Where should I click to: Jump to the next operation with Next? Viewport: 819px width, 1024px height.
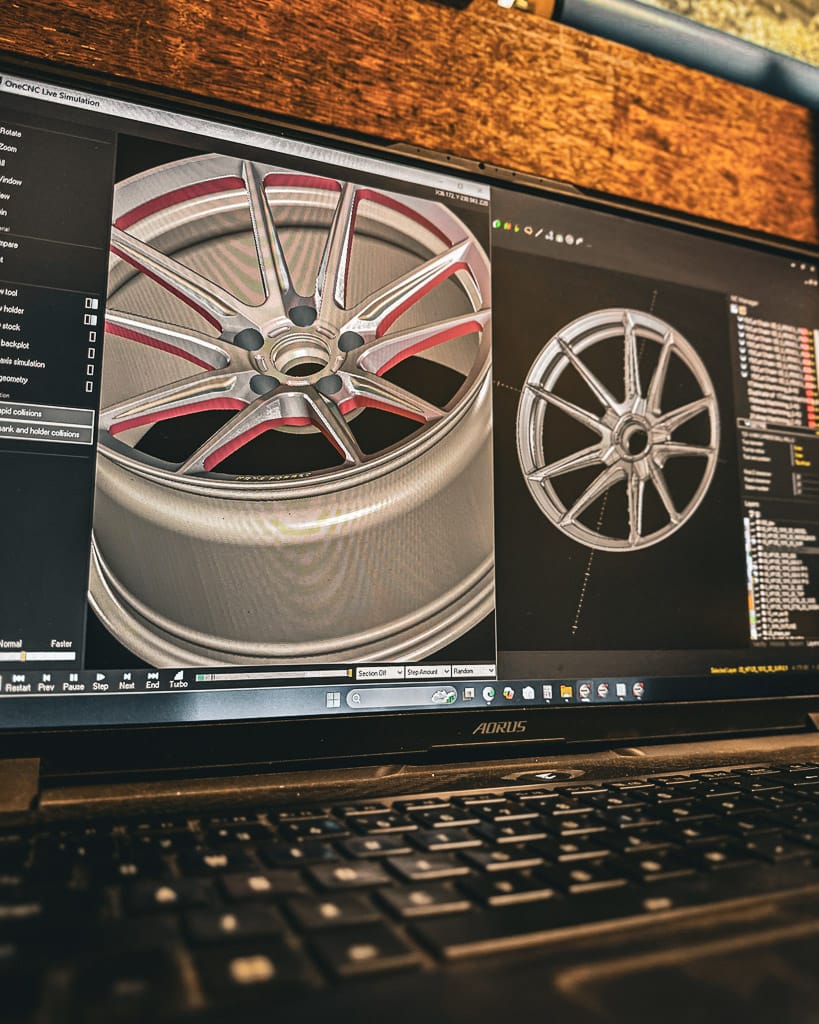click(x=127, y=680)
